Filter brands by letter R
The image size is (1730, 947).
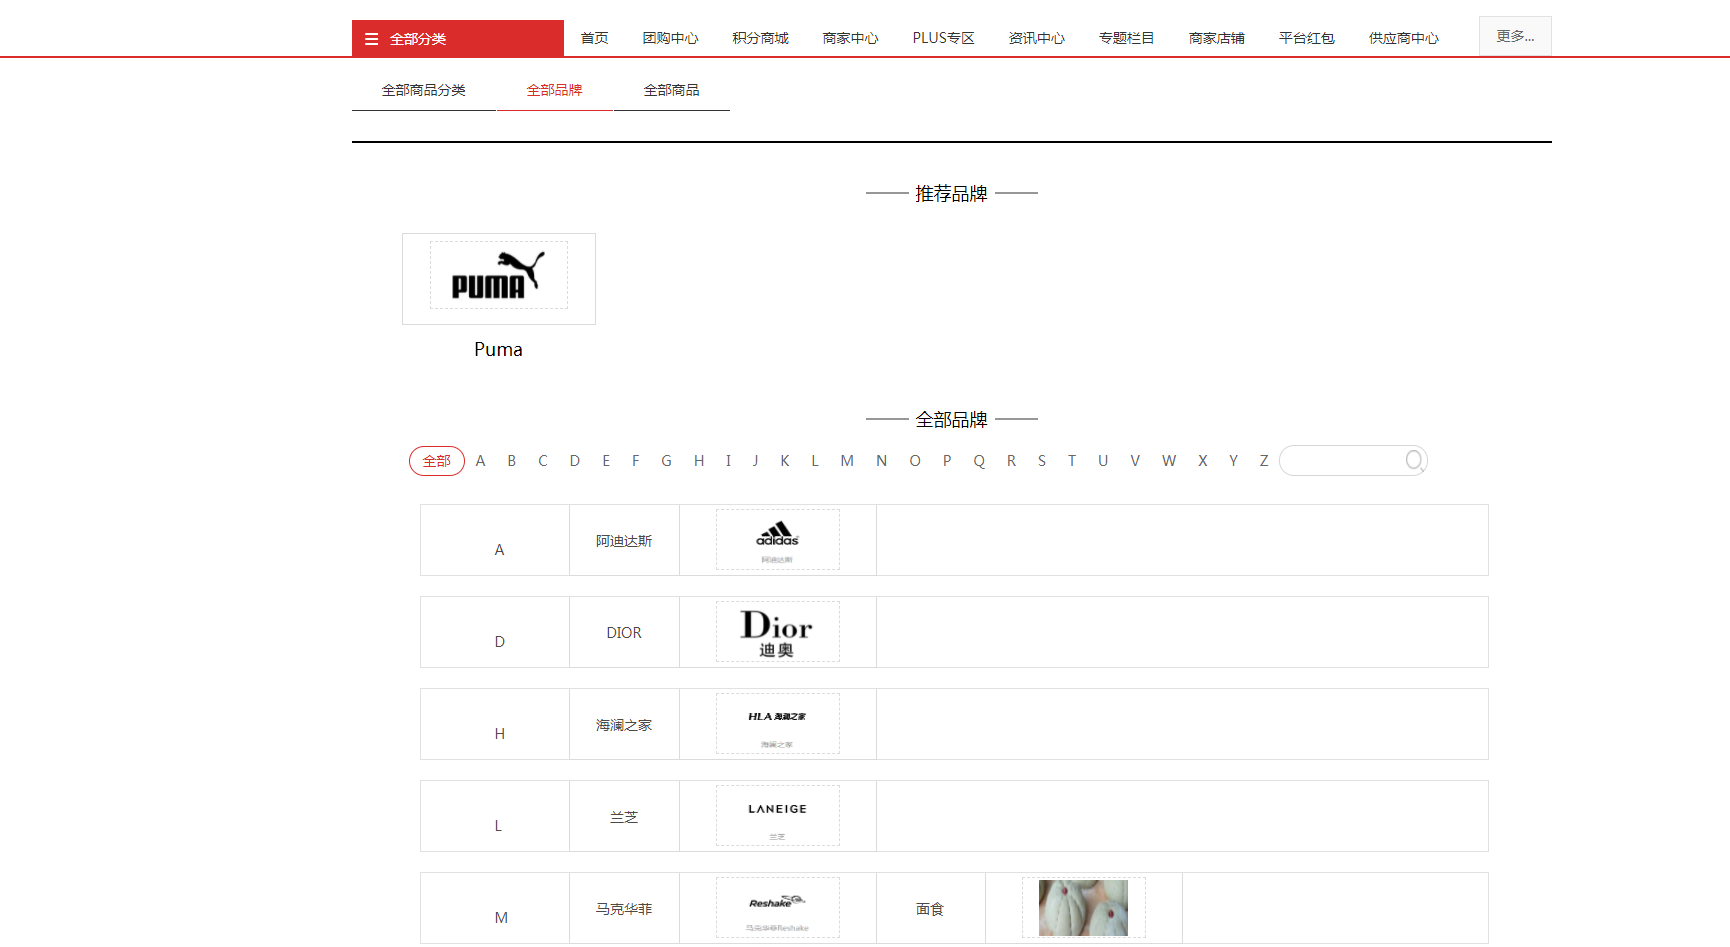tap(1011, 461)
